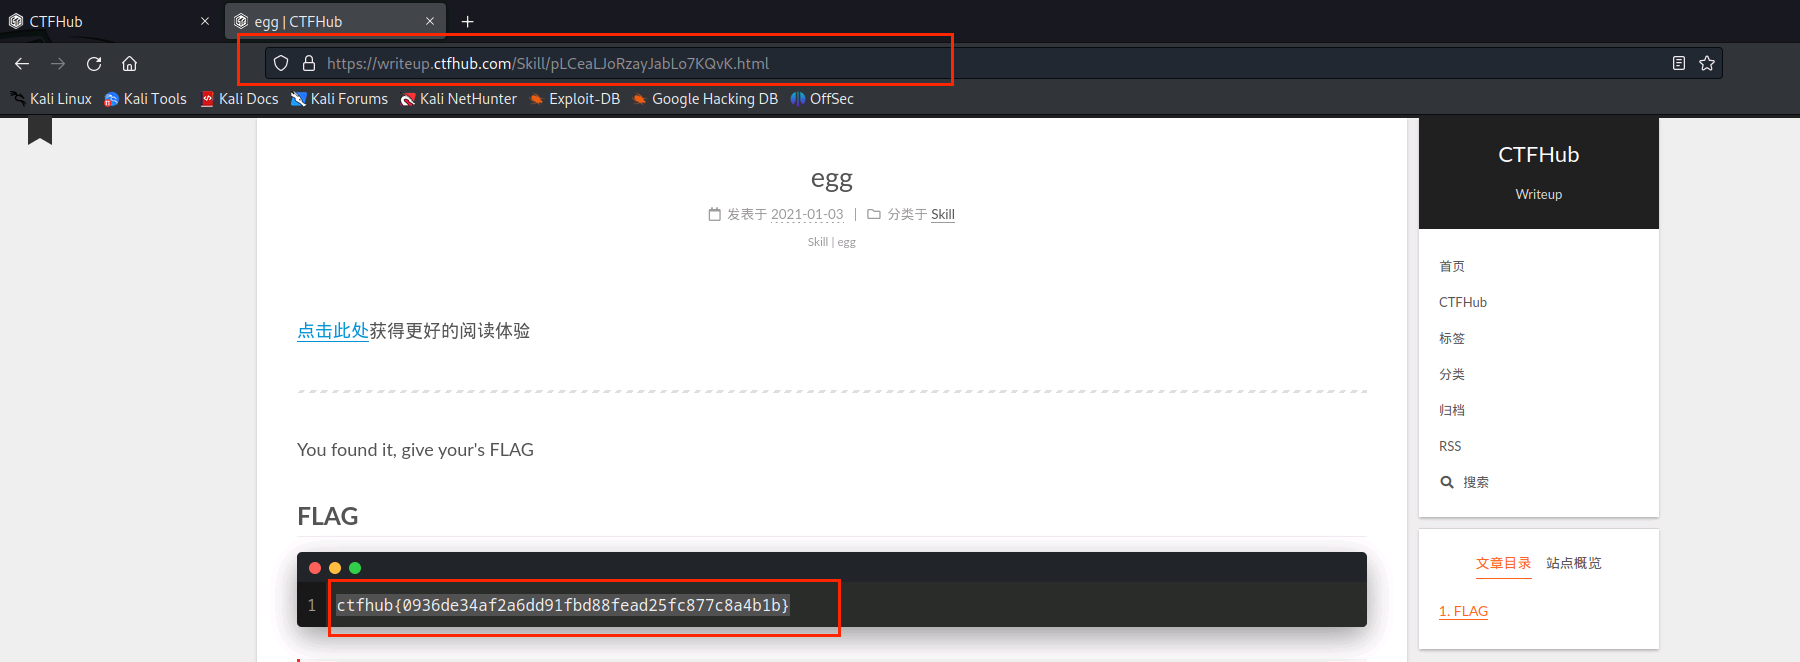Image resolution: width=1800 pixels, height=662 pixels.
Task: Open the browser home page
Action: [x=129, y=63]
